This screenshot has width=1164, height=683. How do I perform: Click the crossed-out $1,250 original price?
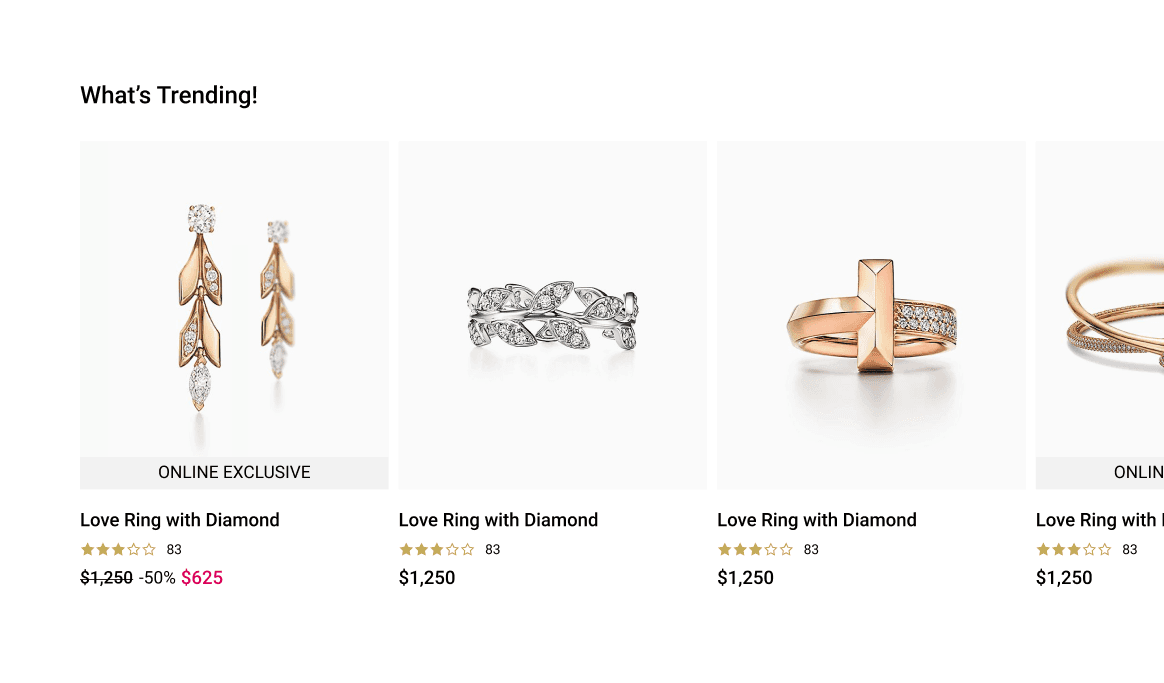[x=106, y=578]
